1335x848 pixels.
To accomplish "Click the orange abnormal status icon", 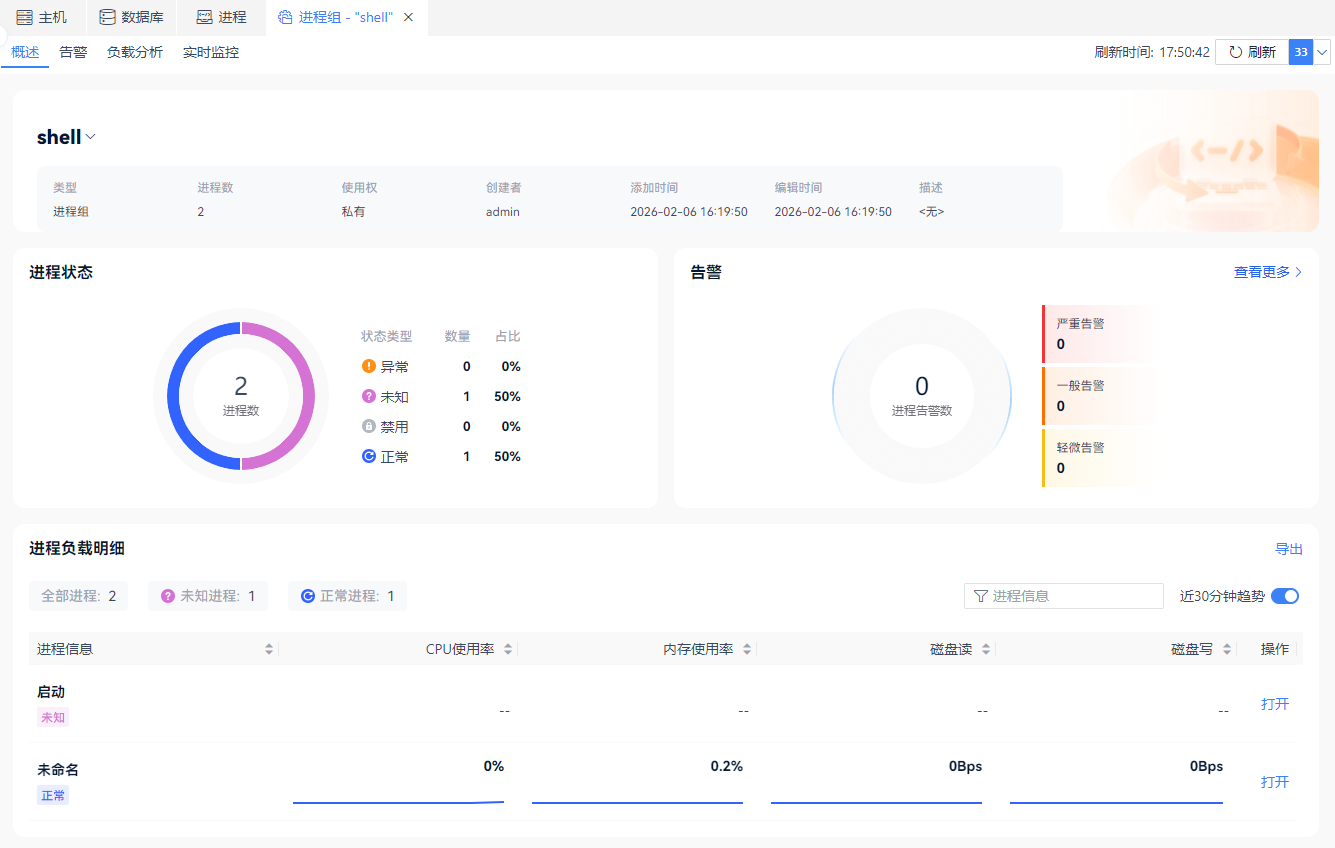I will [x=369, y=366].
